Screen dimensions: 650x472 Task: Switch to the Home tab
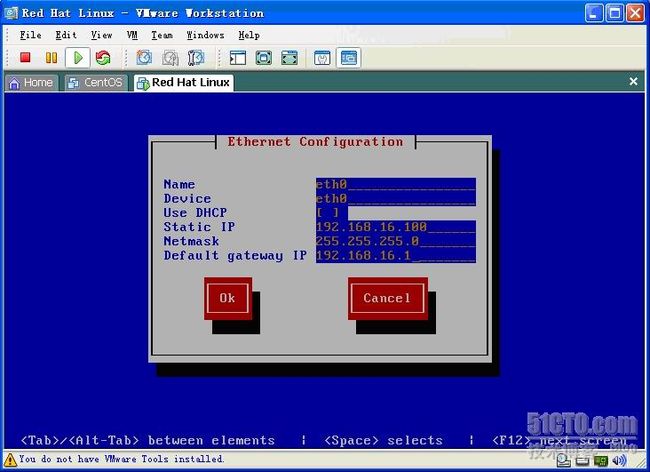pyautogui.click(x=32, y=82)
